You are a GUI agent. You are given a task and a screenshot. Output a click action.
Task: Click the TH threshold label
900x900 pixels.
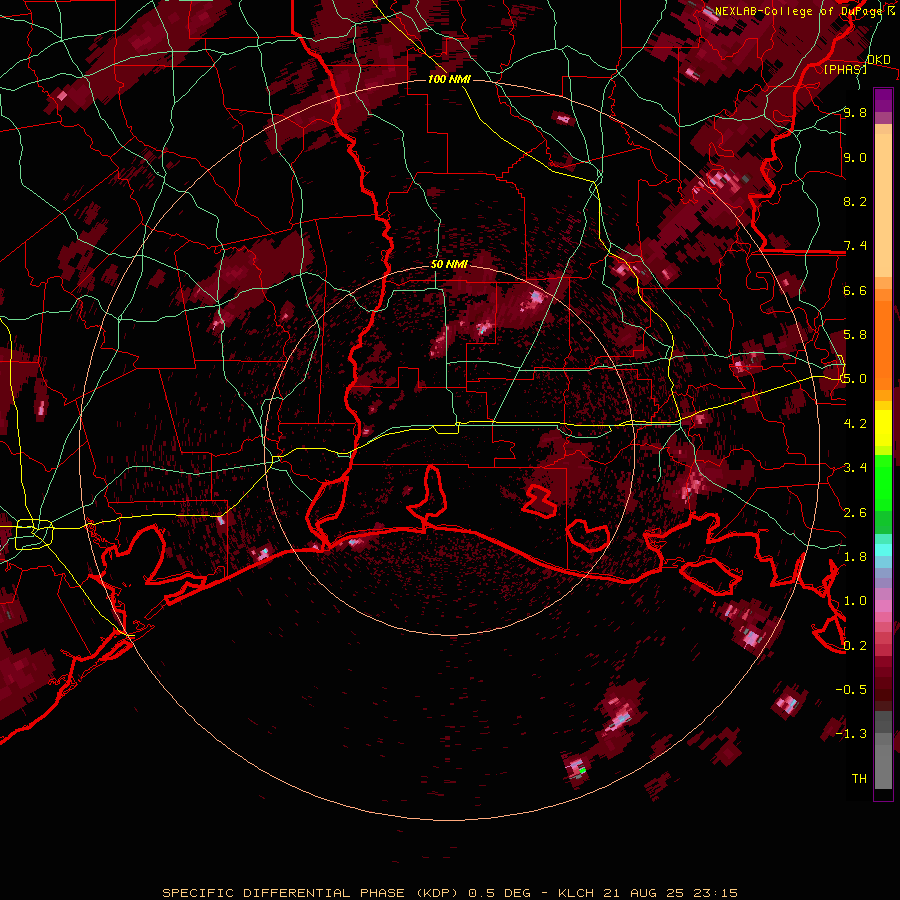point(859,778)
